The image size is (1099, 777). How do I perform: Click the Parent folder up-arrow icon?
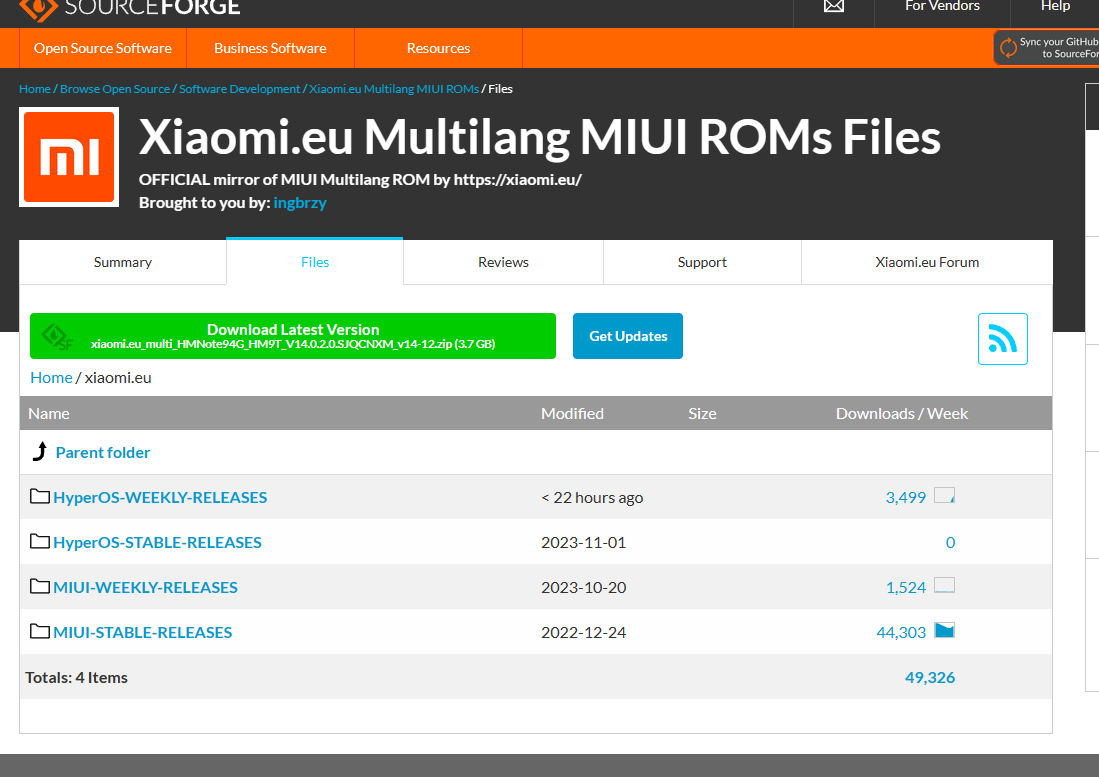(x=40, y=451)
